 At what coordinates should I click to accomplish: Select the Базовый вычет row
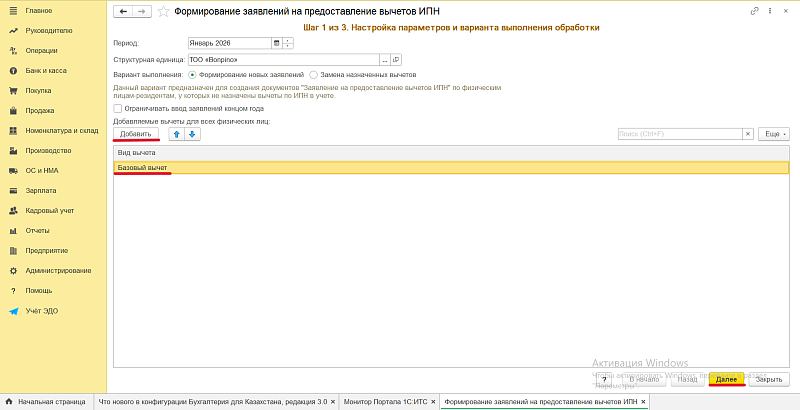142,167
